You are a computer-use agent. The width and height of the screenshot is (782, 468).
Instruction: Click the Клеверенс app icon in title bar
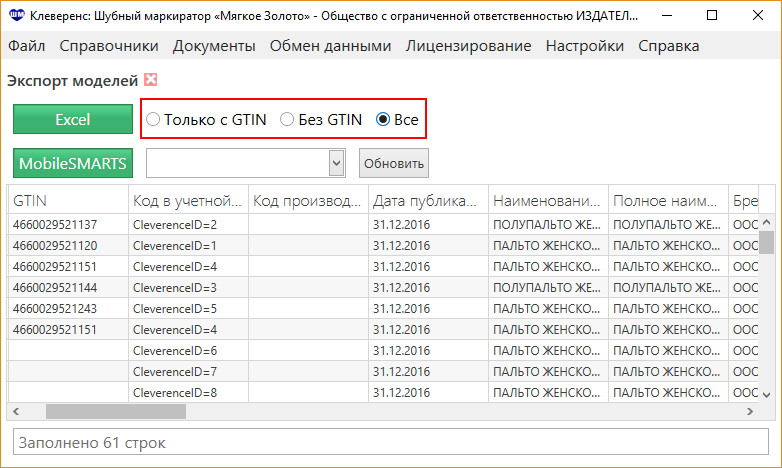(16, 15)
